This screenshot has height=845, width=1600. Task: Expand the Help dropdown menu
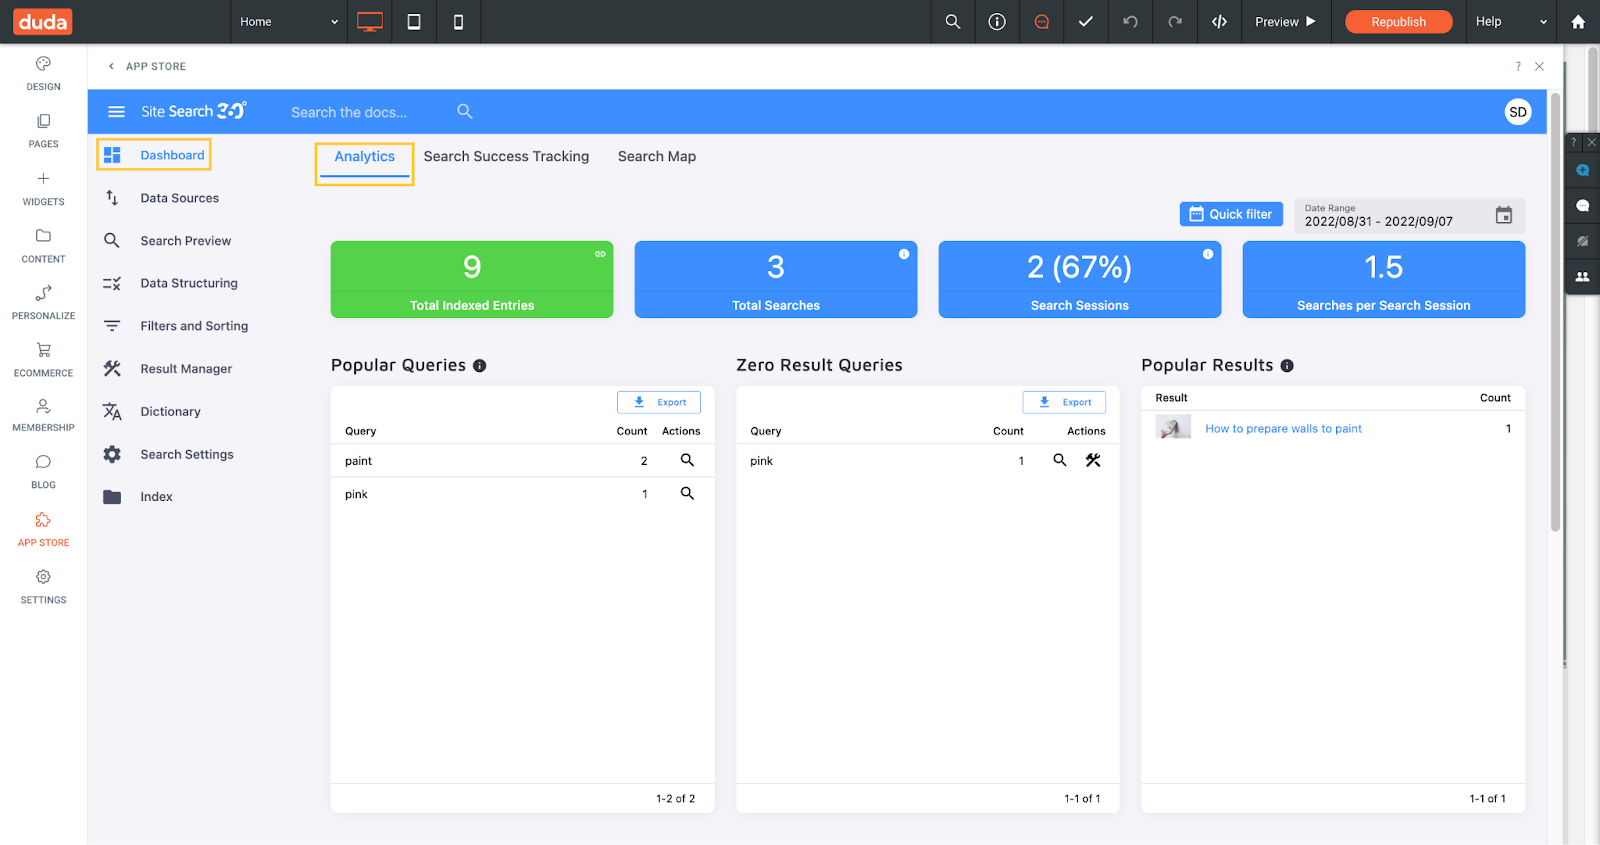(1511, 22)
